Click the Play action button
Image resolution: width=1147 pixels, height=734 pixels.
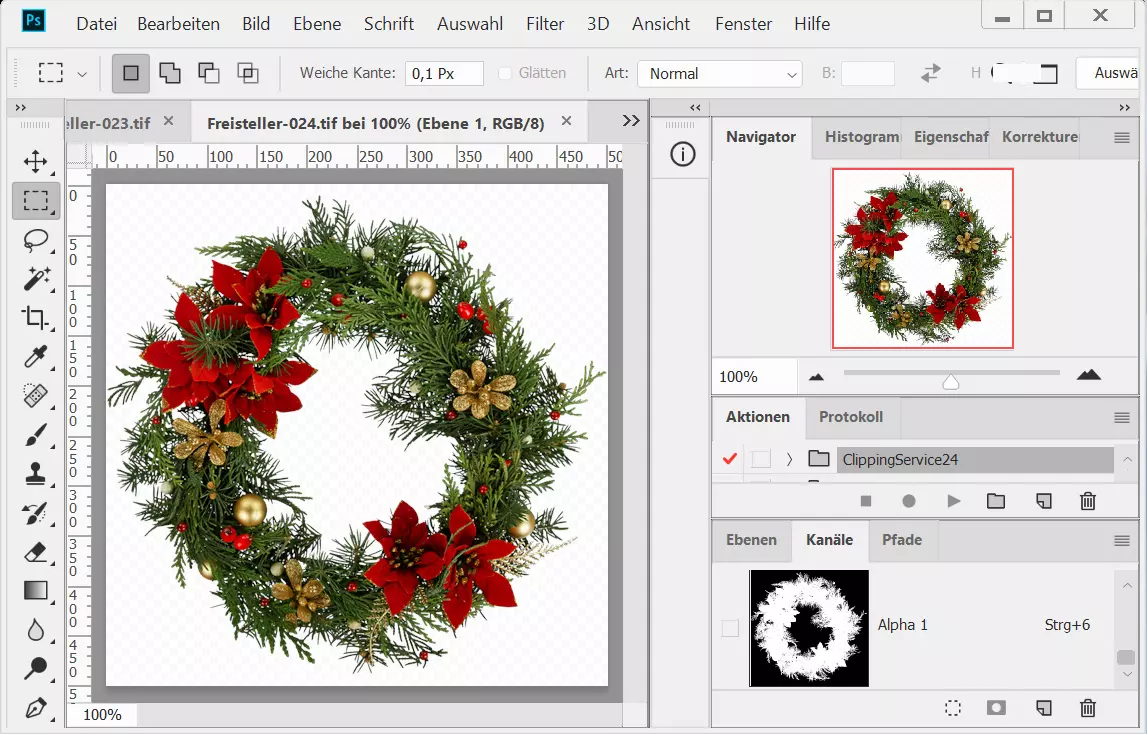953,501
